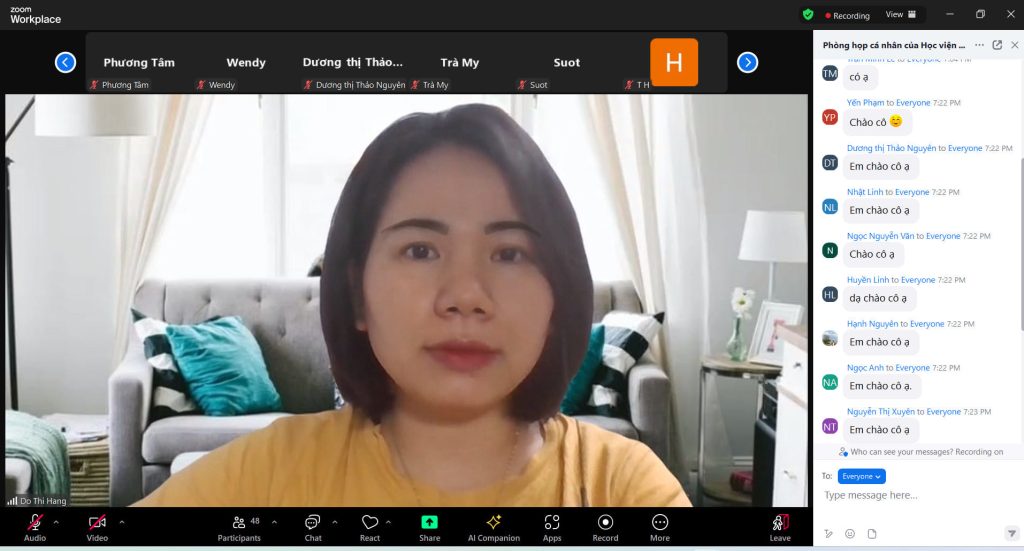Viewport: 1024px width, 551px height.
Task: Open the View layout menu
Action: pyautogui.click(x=900, y=15)
